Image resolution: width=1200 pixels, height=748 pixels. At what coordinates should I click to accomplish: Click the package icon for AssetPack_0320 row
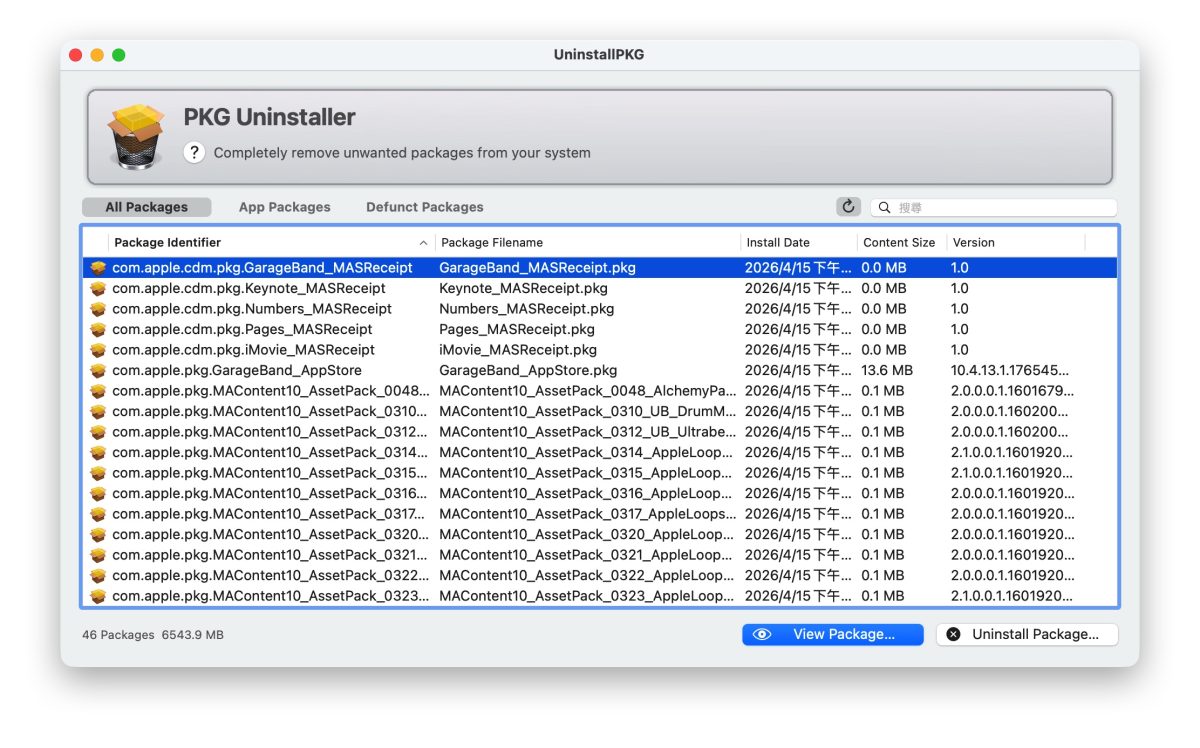point(98,534)
